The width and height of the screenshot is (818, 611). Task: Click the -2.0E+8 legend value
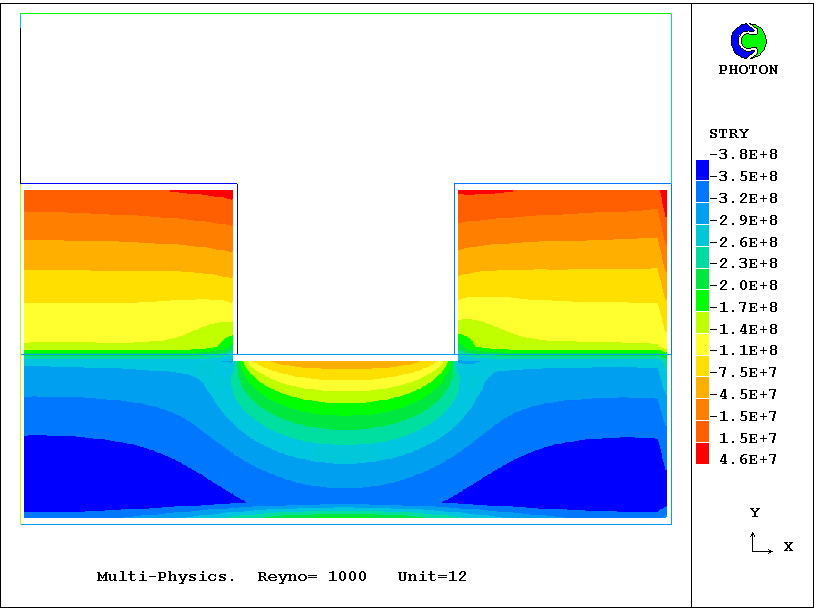pyautogui.click(x=743, y=286)
